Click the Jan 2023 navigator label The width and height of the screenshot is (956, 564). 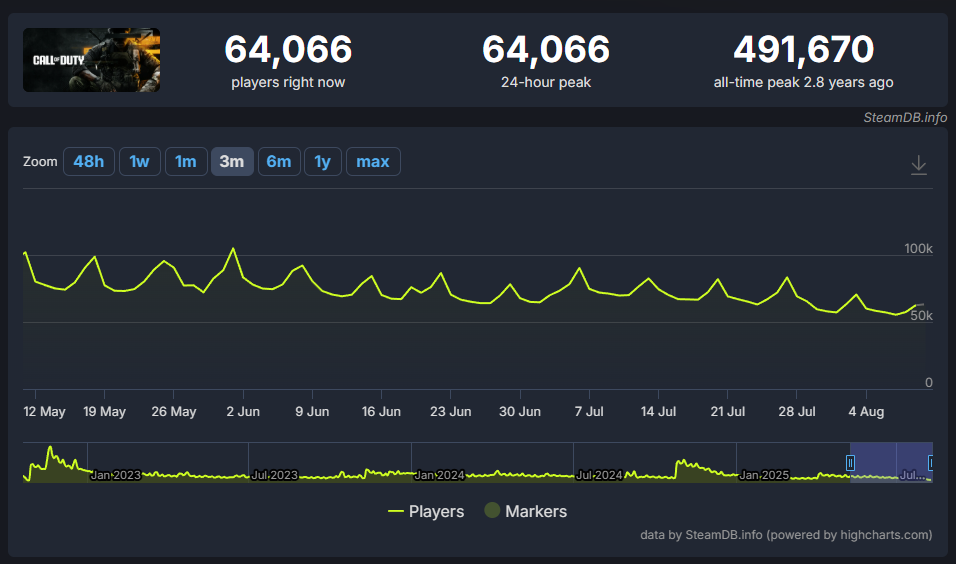115,475
